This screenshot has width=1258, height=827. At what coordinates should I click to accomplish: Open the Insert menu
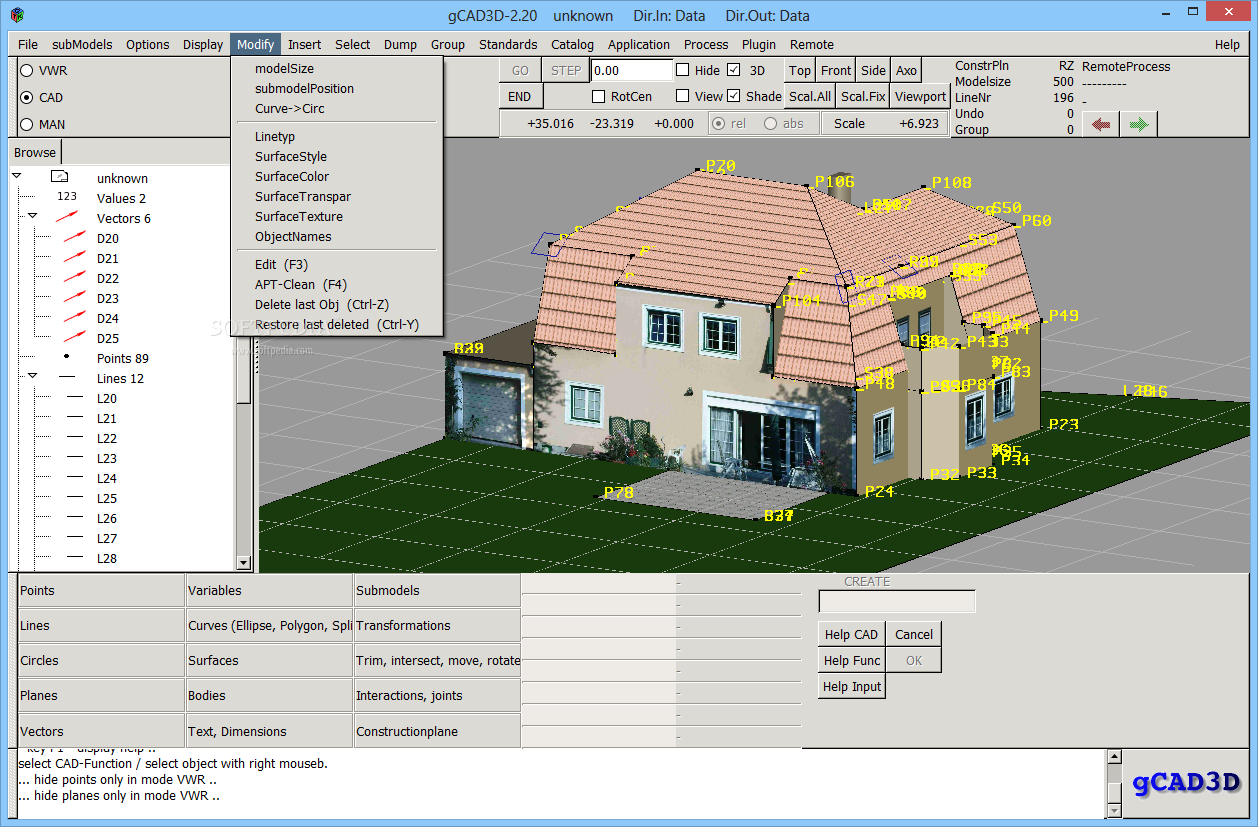(305, 45)
